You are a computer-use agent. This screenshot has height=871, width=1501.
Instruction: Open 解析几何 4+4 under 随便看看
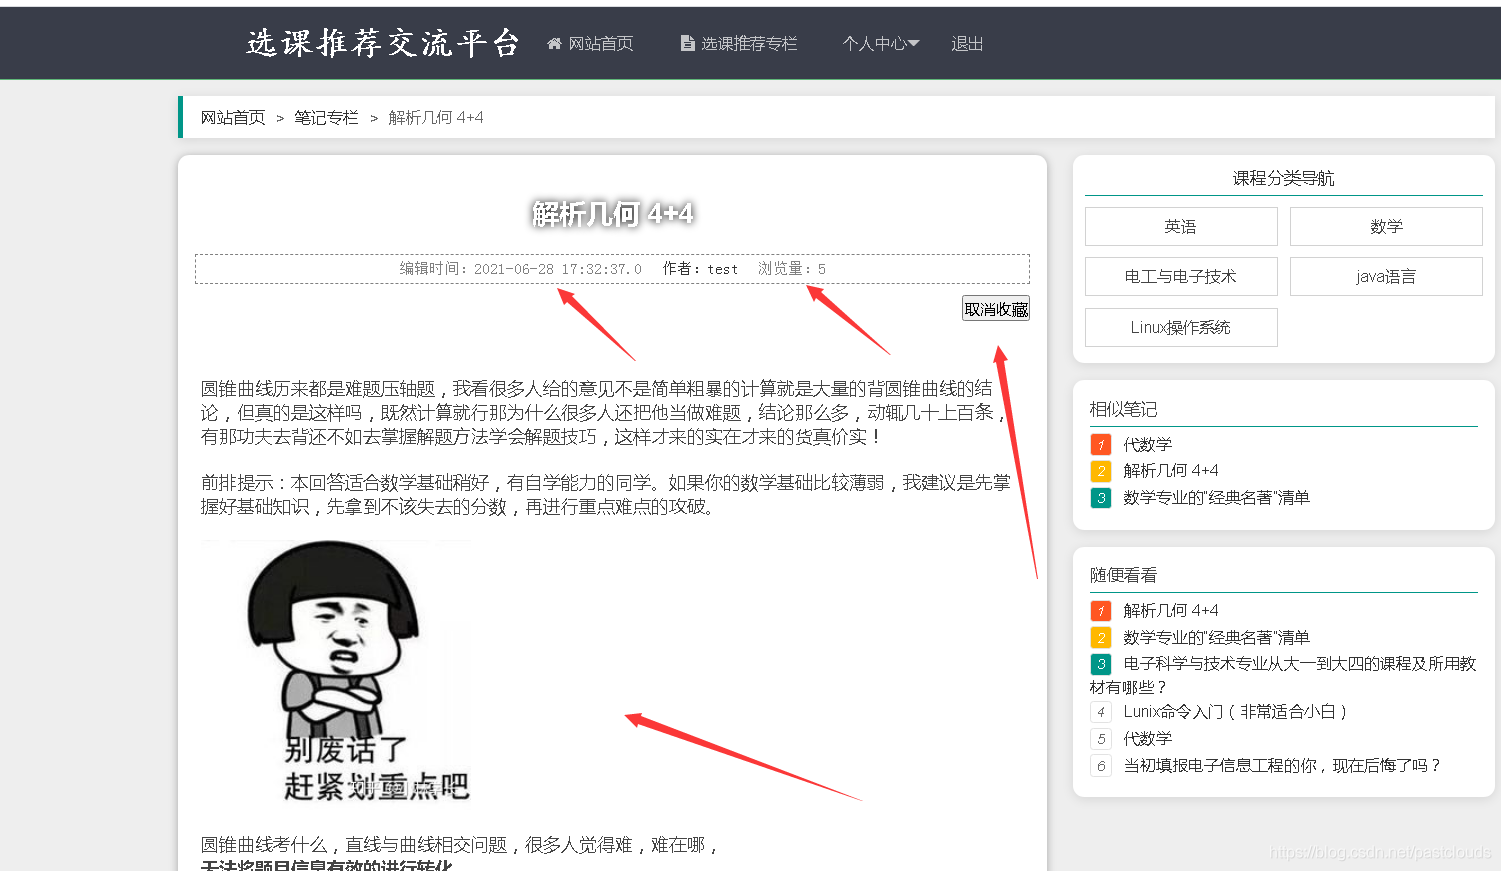point(1171,610)
